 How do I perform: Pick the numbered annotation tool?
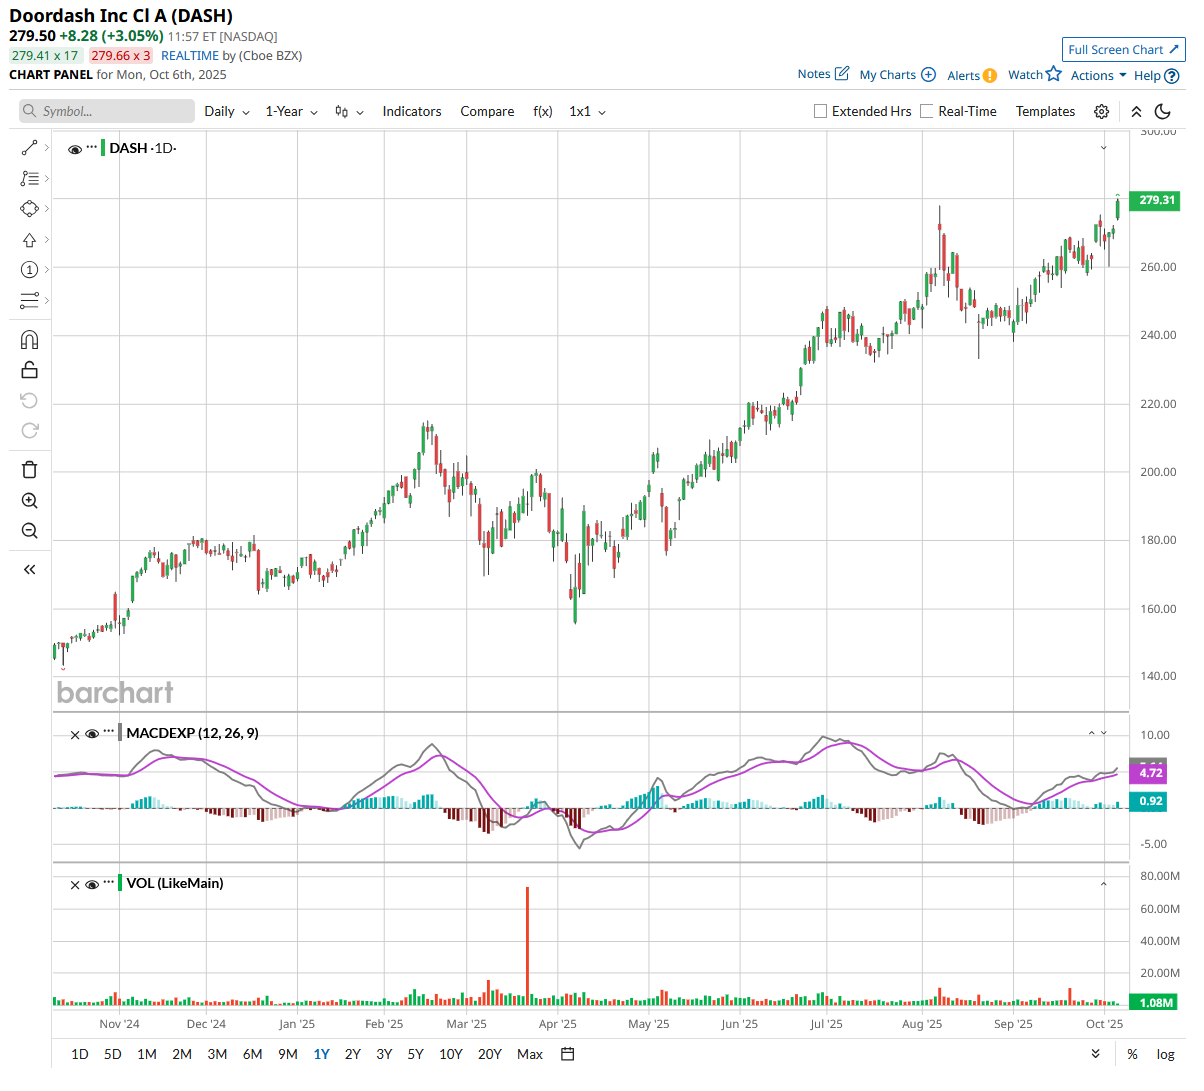29,270
